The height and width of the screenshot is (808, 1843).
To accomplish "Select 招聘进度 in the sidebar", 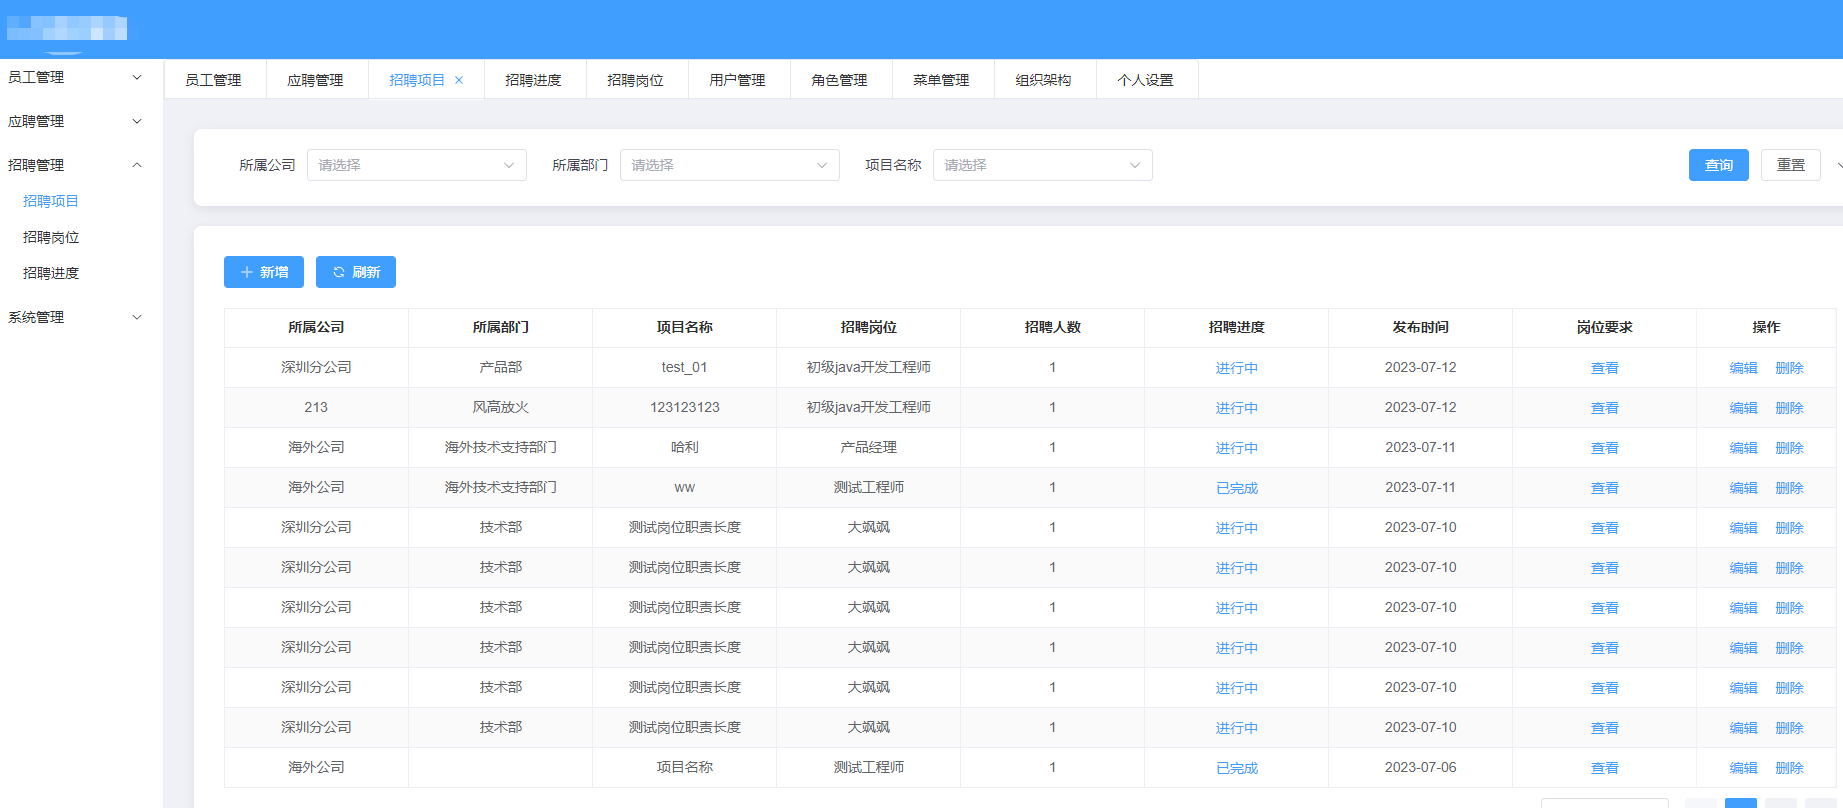I will point(51,273).
